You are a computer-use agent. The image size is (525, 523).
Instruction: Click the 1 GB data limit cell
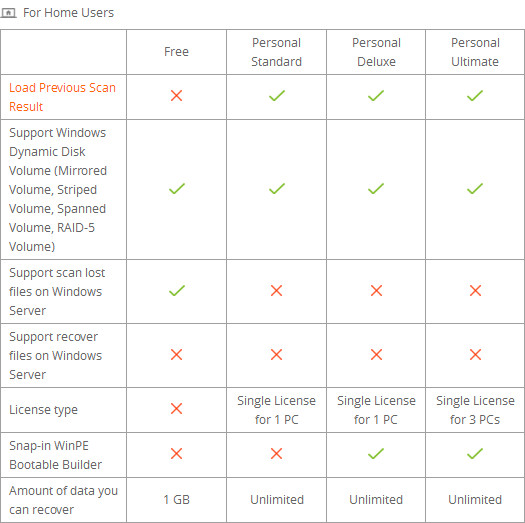[x=176, y=500]
